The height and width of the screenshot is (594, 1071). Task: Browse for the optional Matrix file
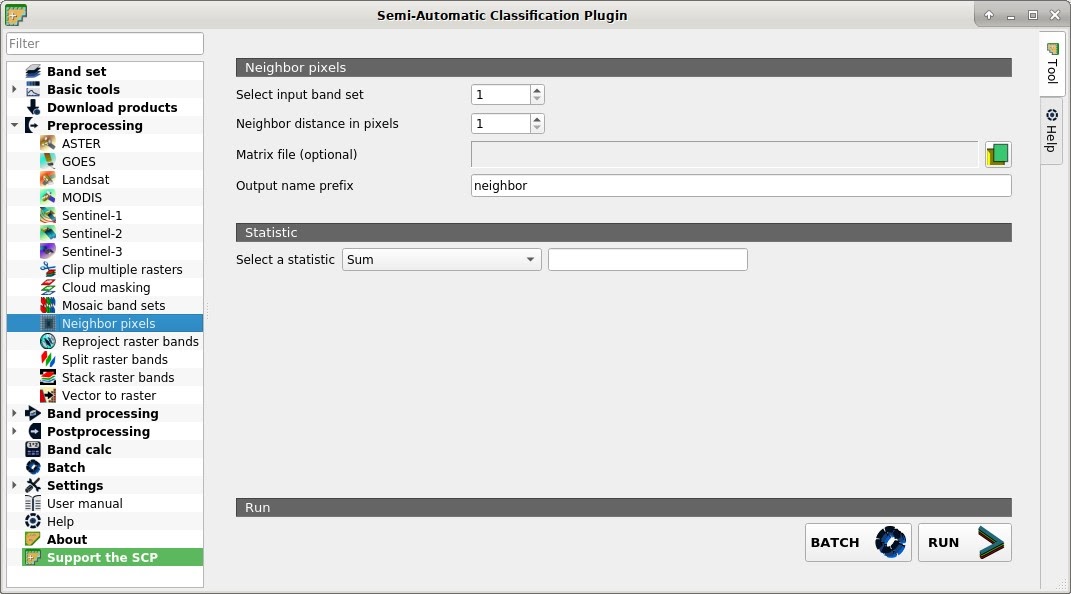tap(996, 154)
